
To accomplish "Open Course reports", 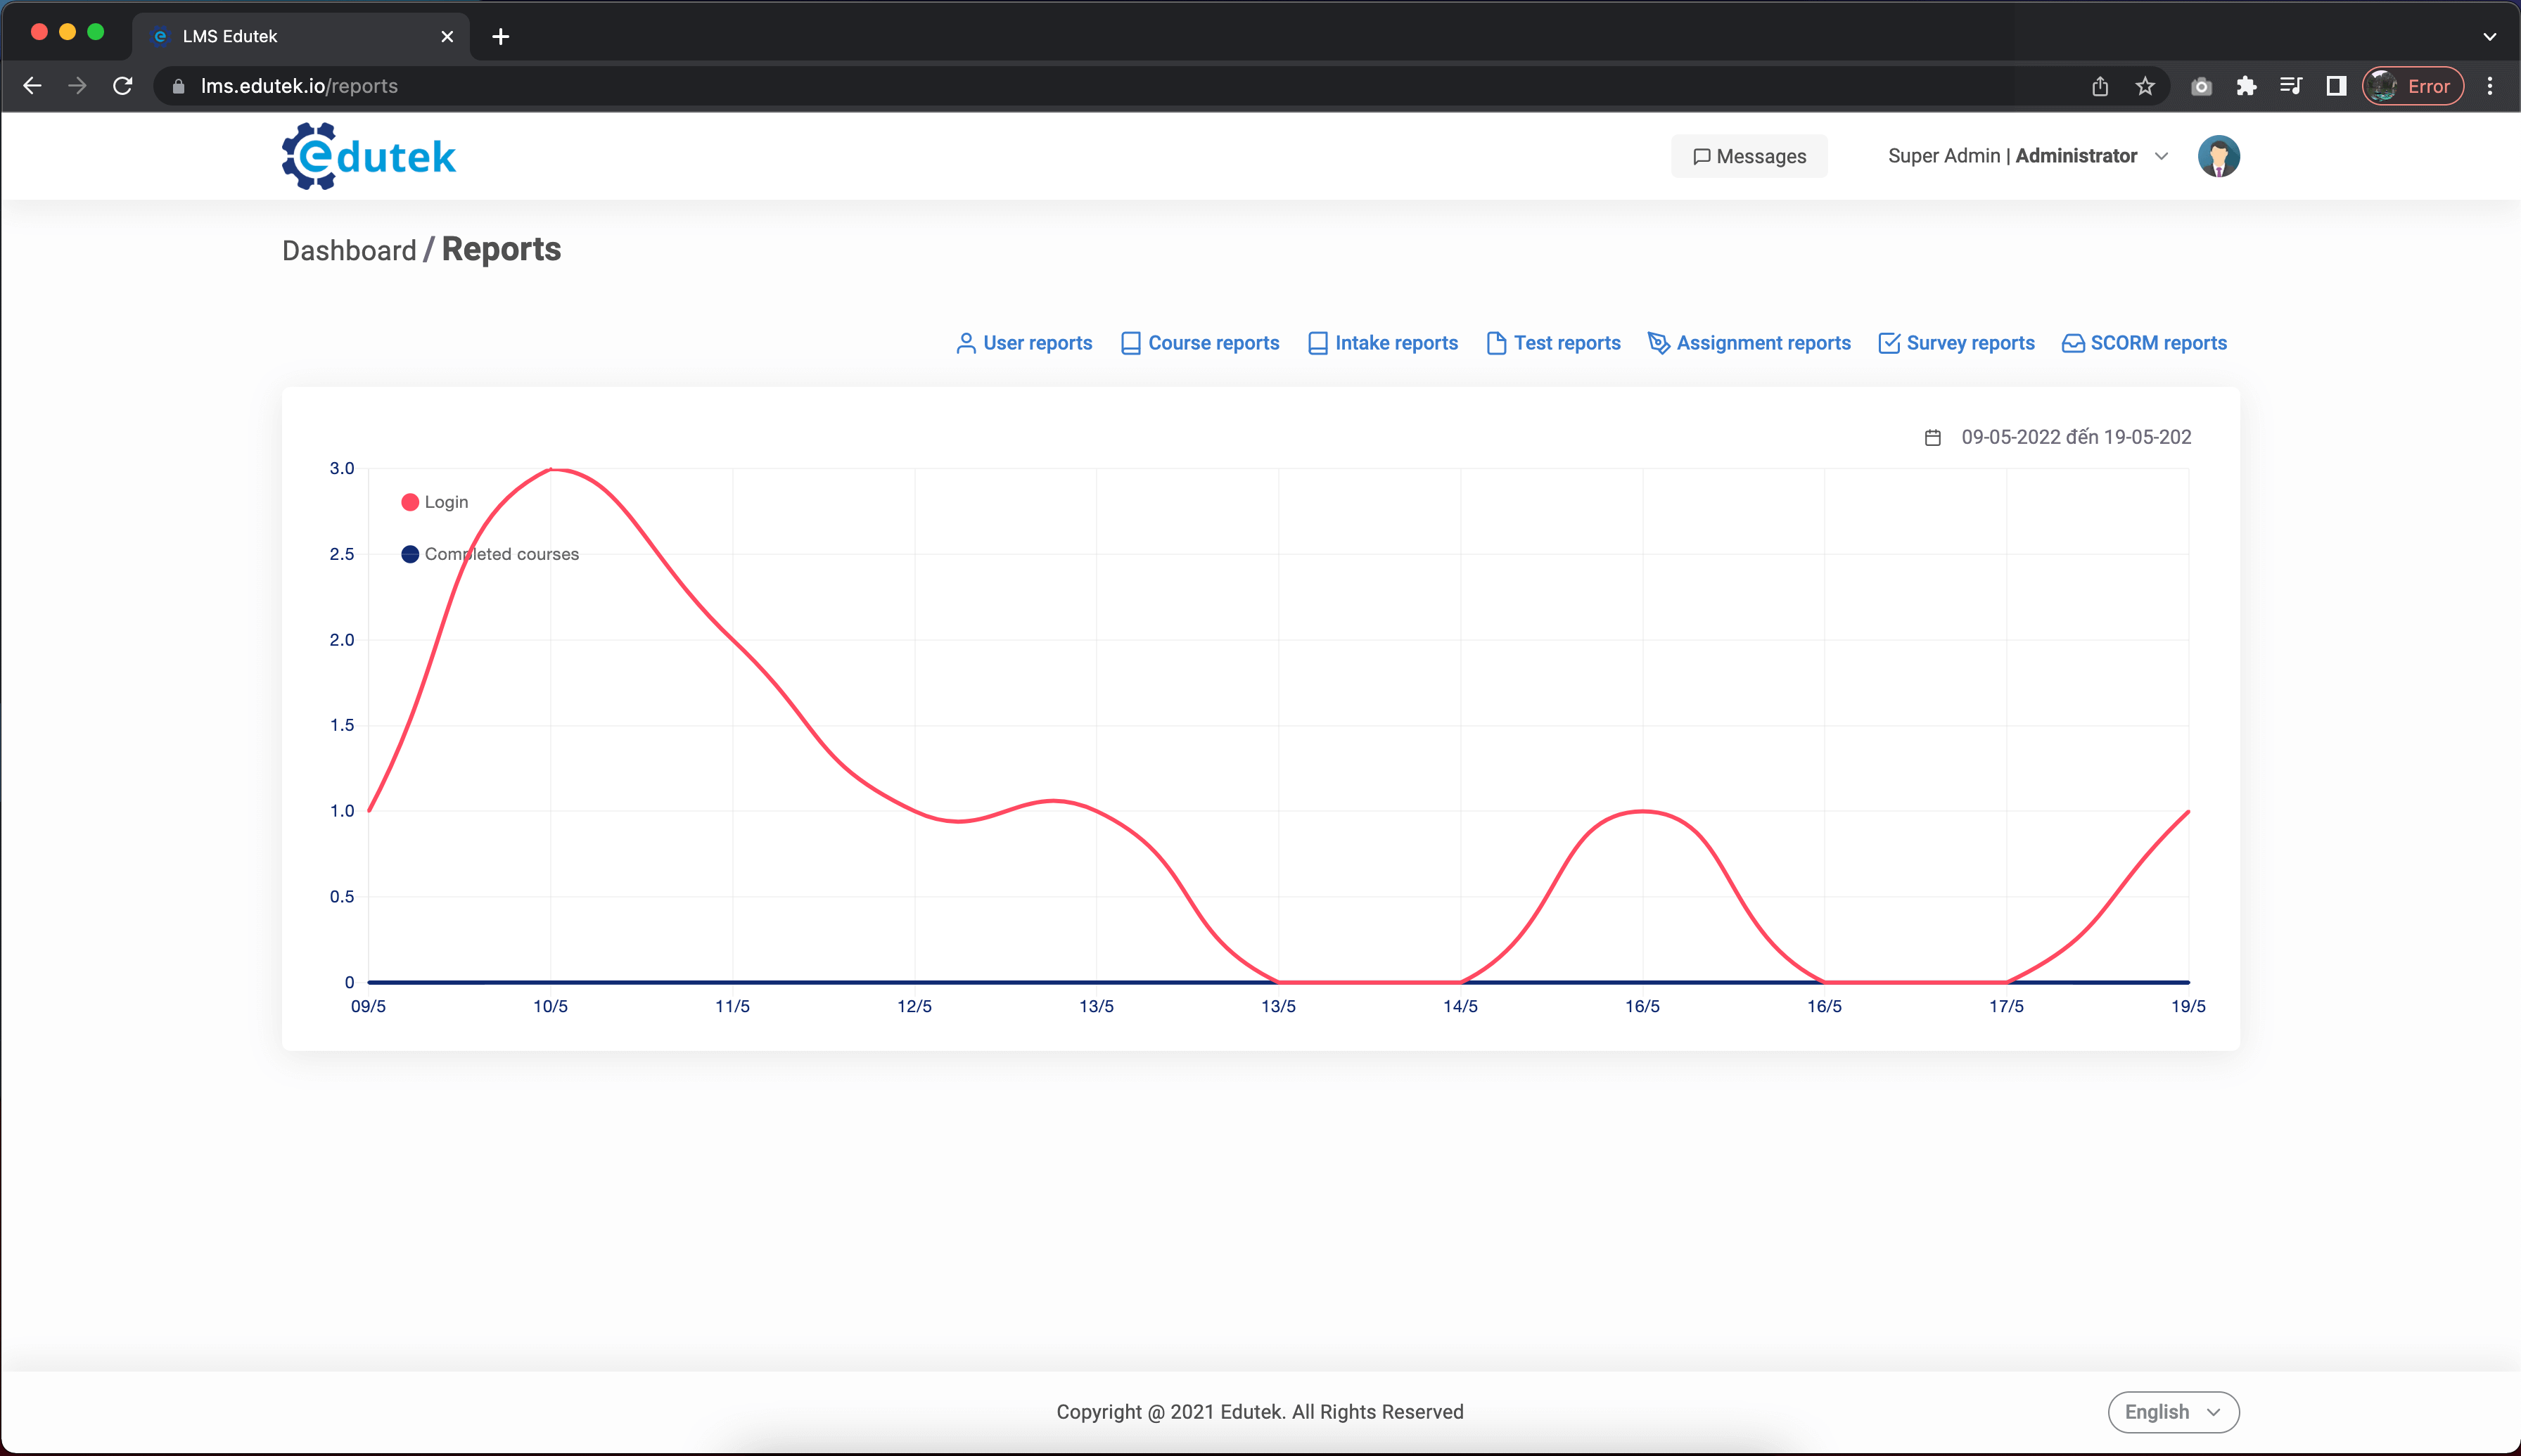I will [1200, 343].
